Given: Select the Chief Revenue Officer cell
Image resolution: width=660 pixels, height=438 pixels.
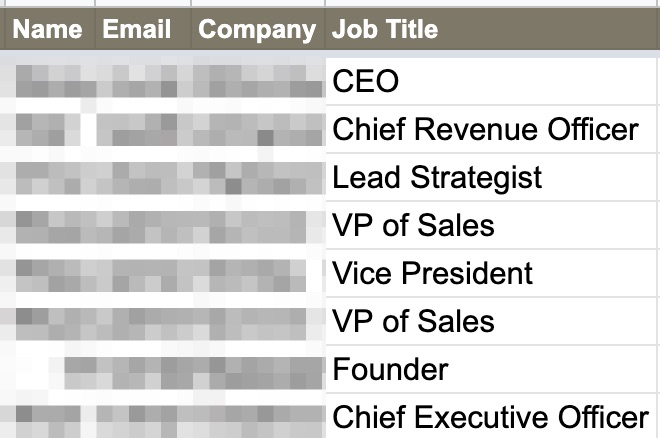Looking at the screenshot, I should pos(485,129).
